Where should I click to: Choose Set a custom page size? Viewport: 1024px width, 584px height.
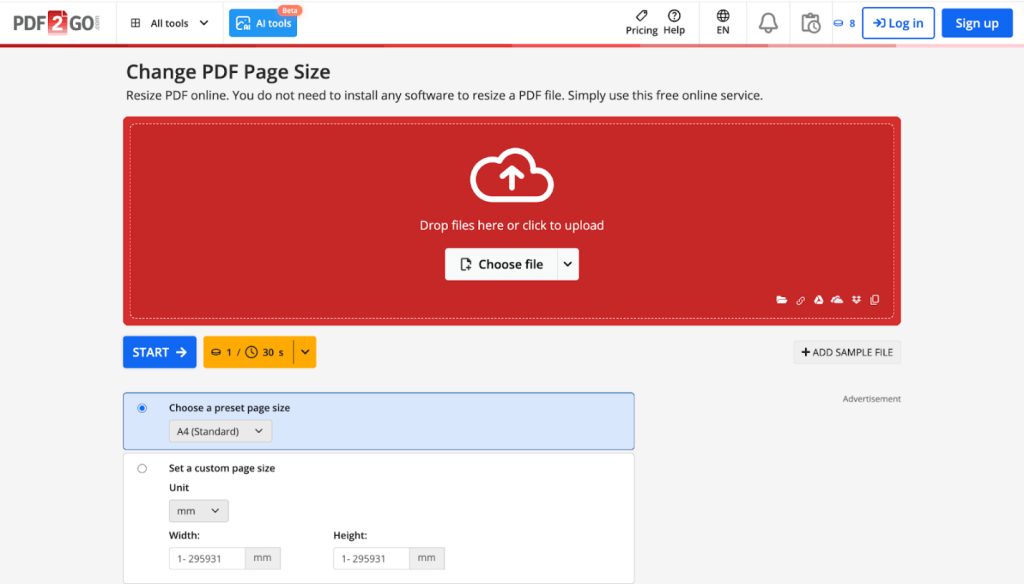coord(141,467)
